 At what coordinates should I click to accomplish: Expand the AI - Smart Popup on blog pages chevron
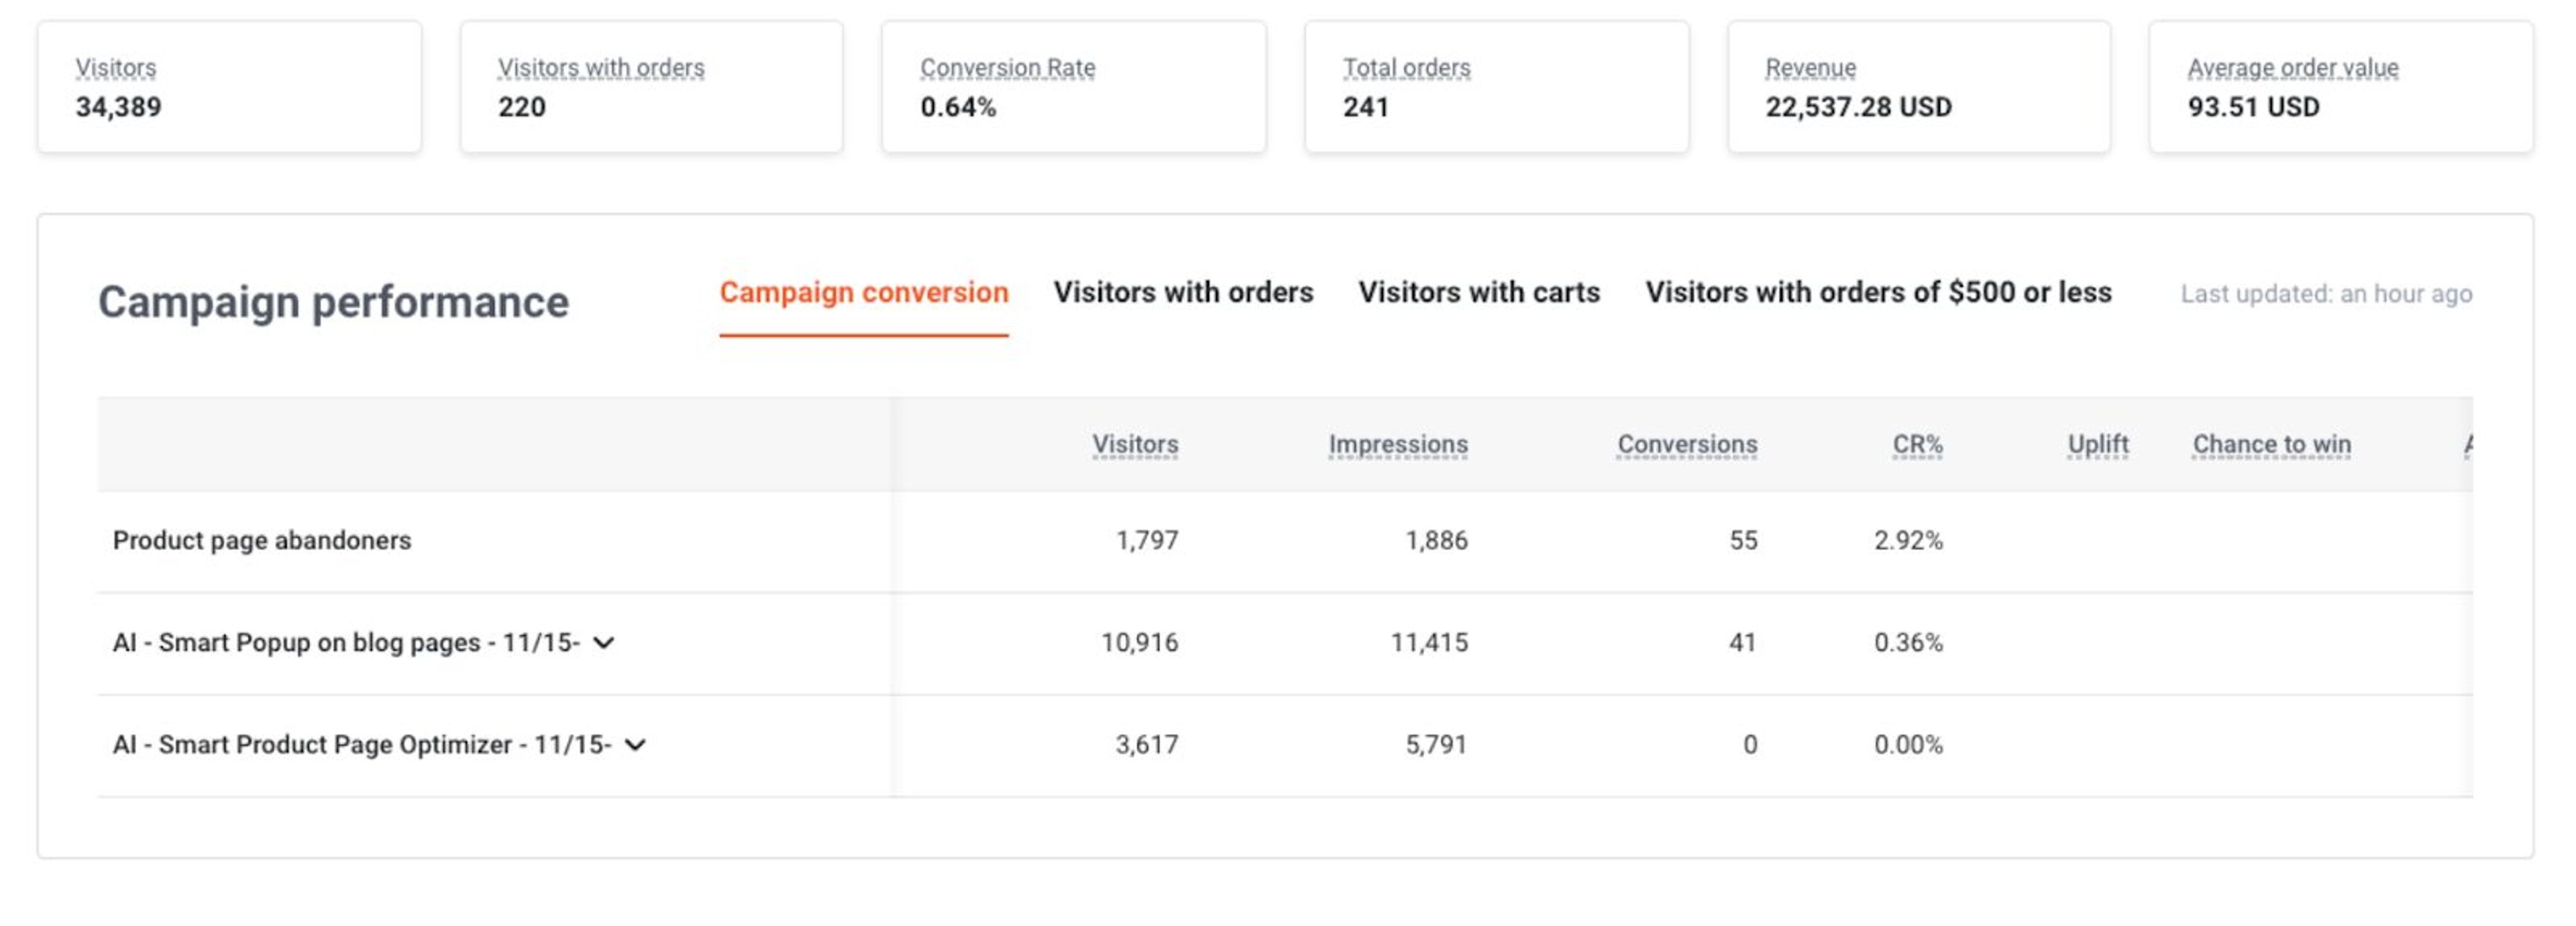[603, 642]
